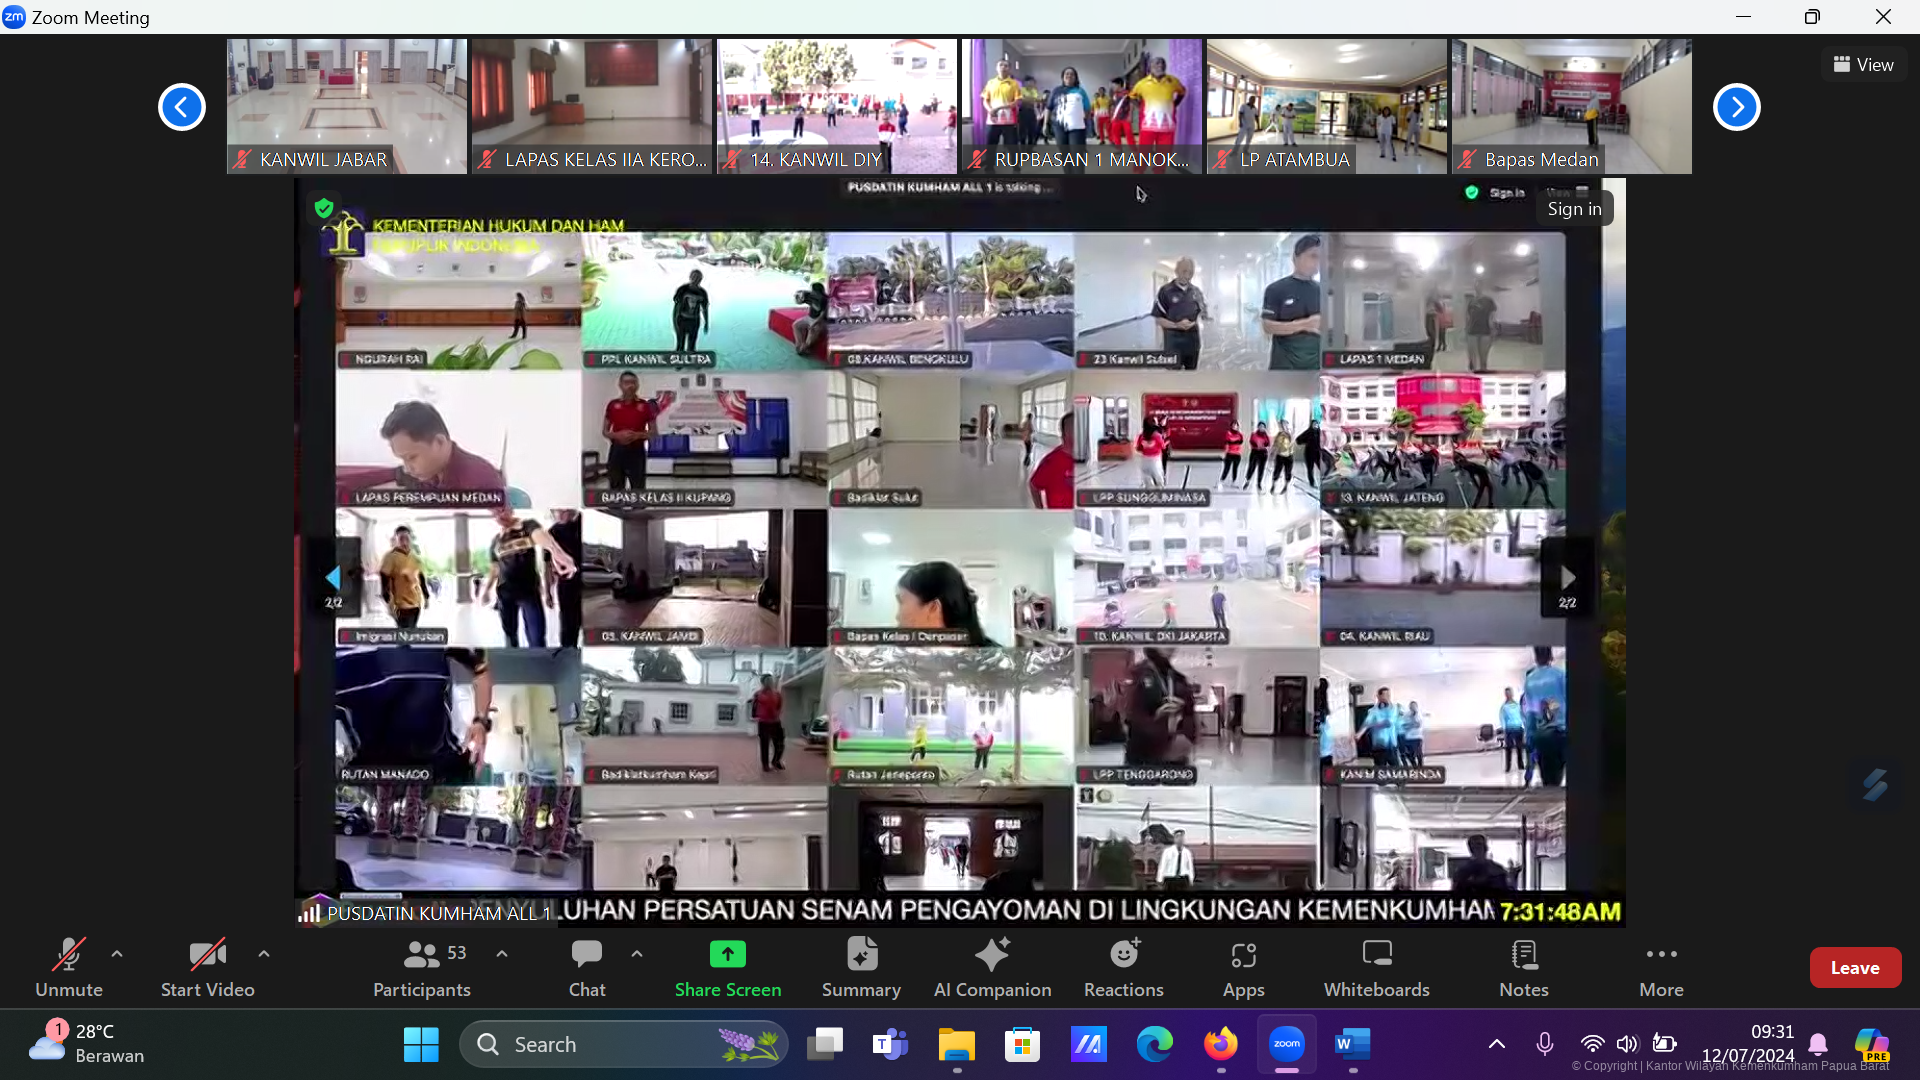
Task: Expand chat options arrow next to Chat
Action: [637, 954]
